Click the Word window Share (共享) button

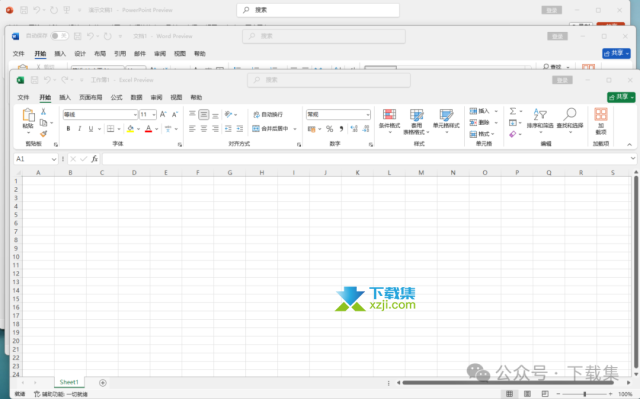(616, 53)
